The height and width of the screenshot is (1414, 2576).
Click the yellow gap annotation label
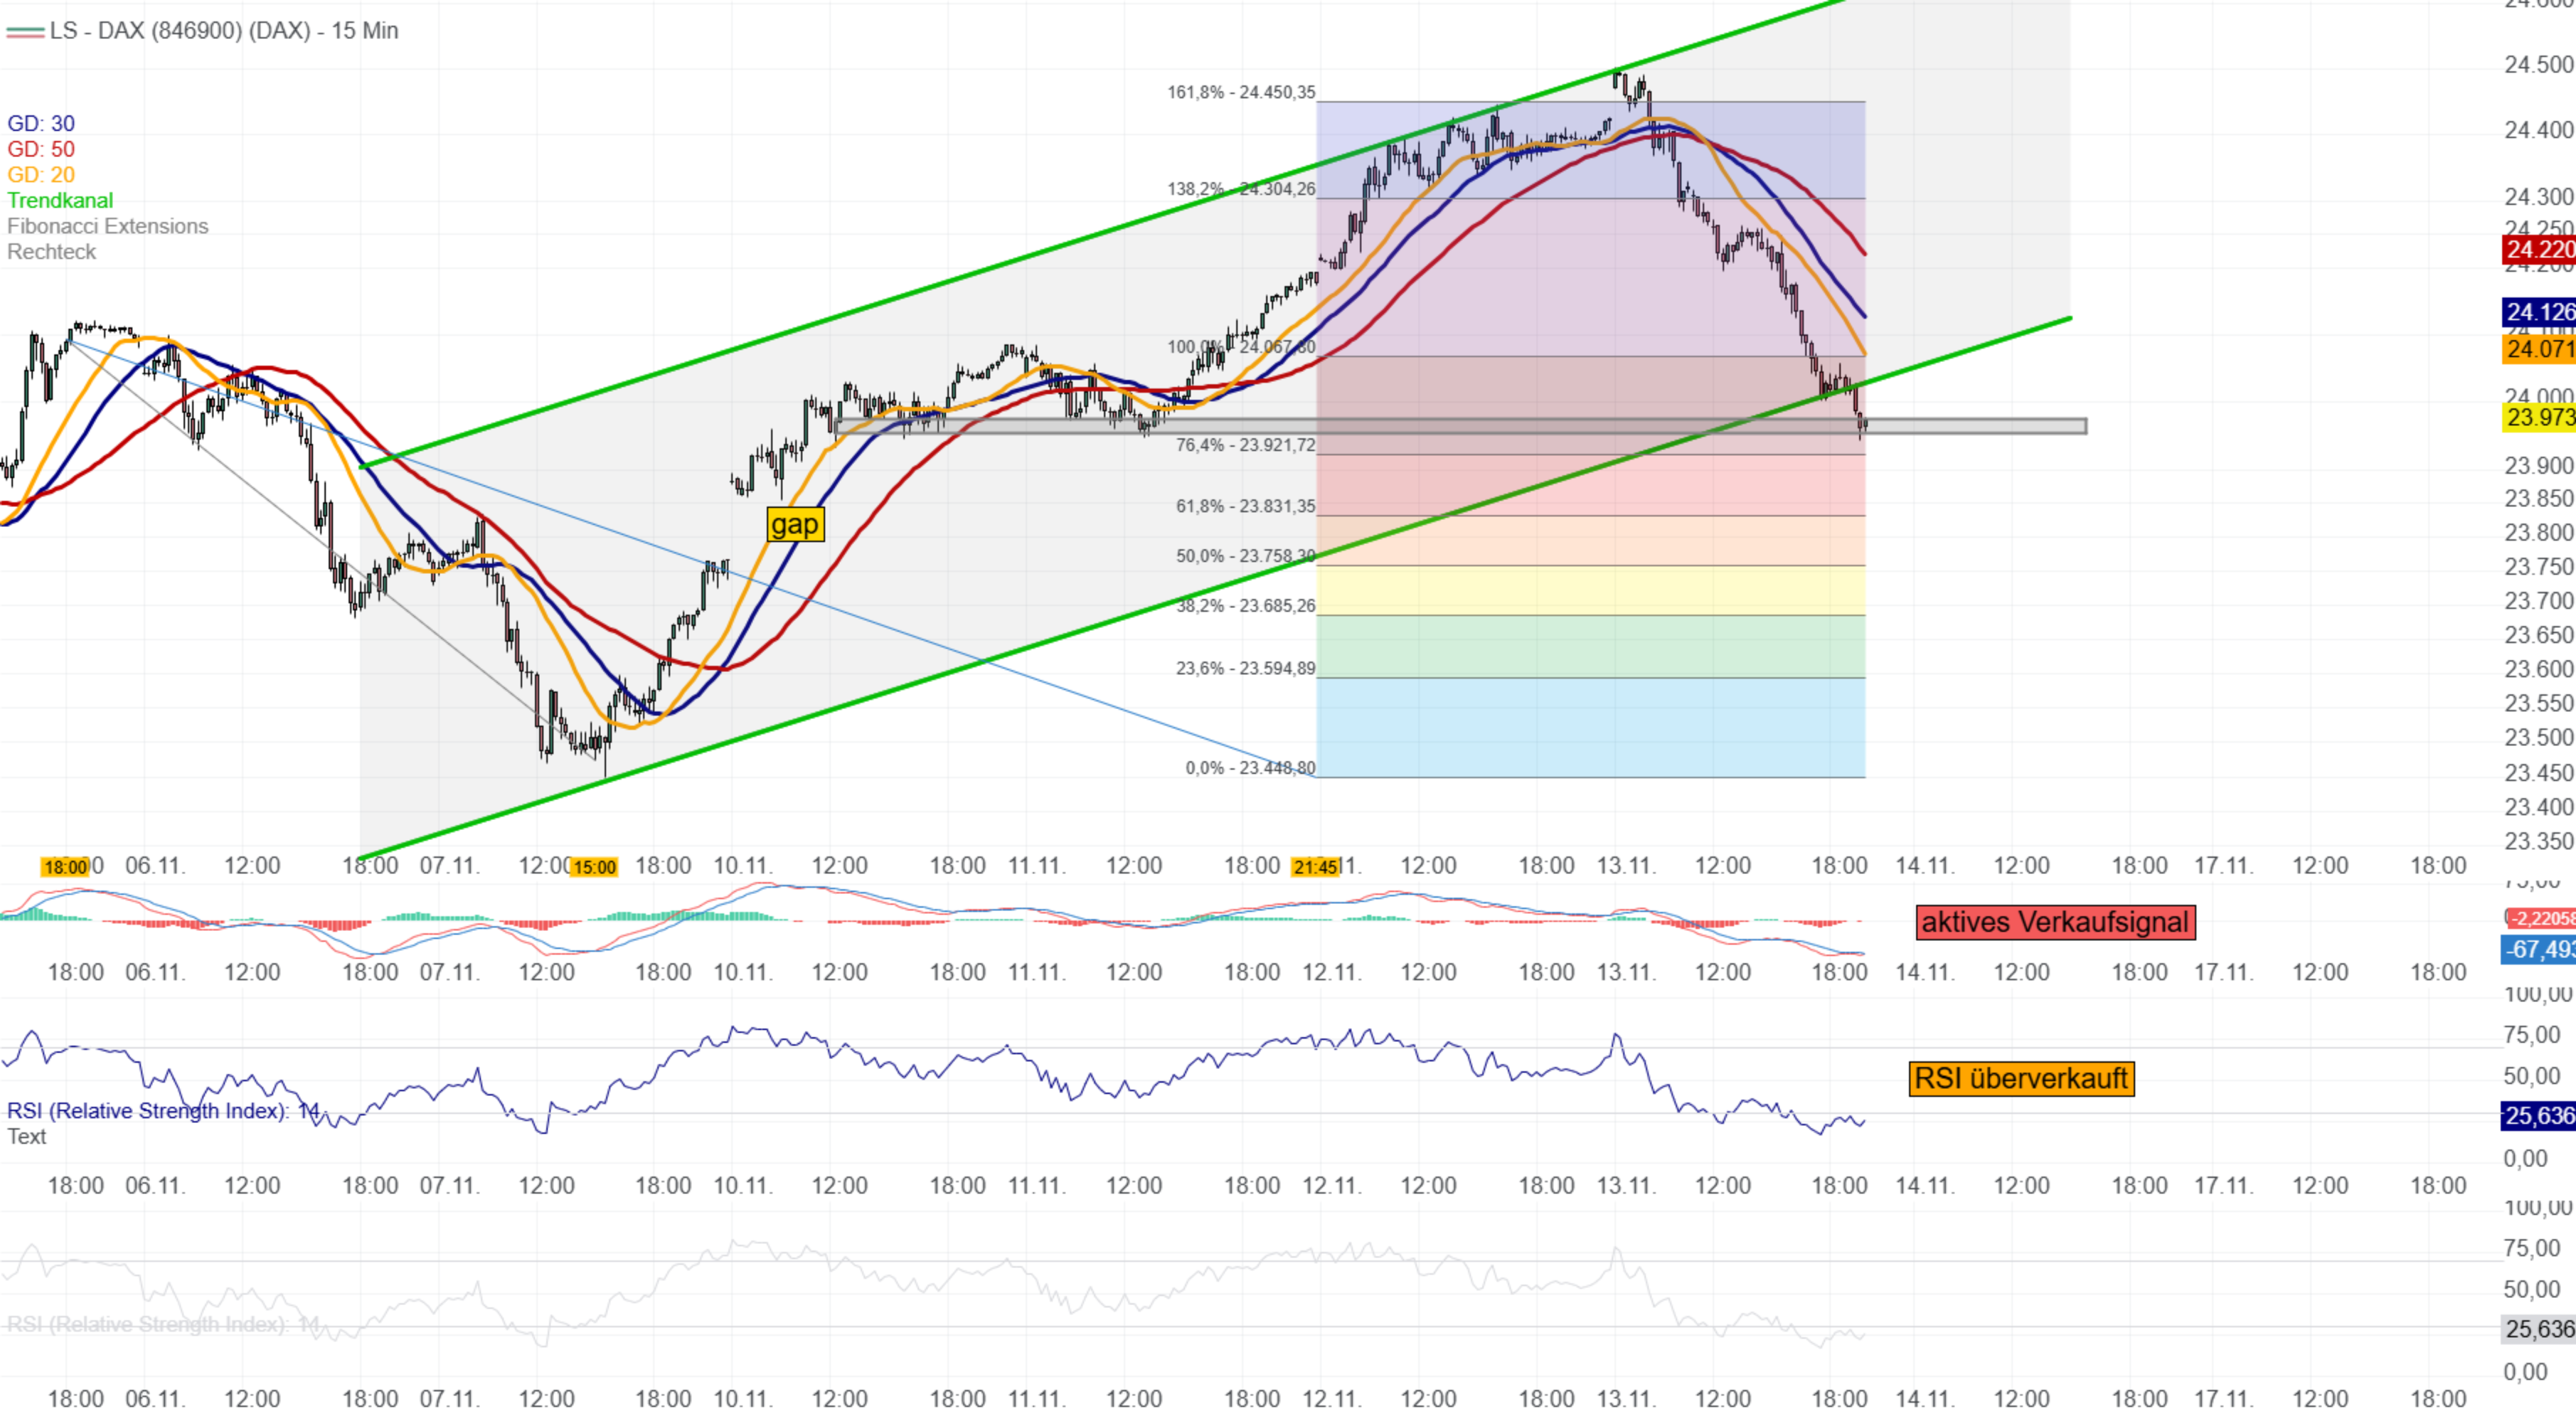[x=795, y=524]
